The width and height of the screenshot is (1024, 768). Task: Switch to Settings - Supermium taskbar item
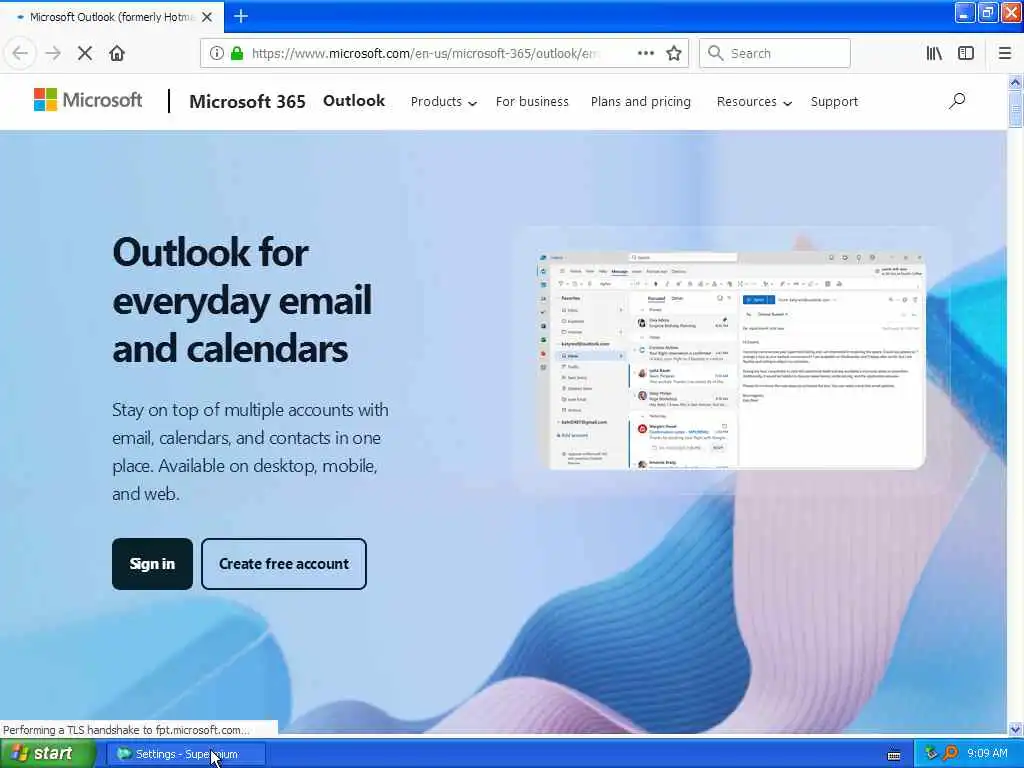(185, 754)
